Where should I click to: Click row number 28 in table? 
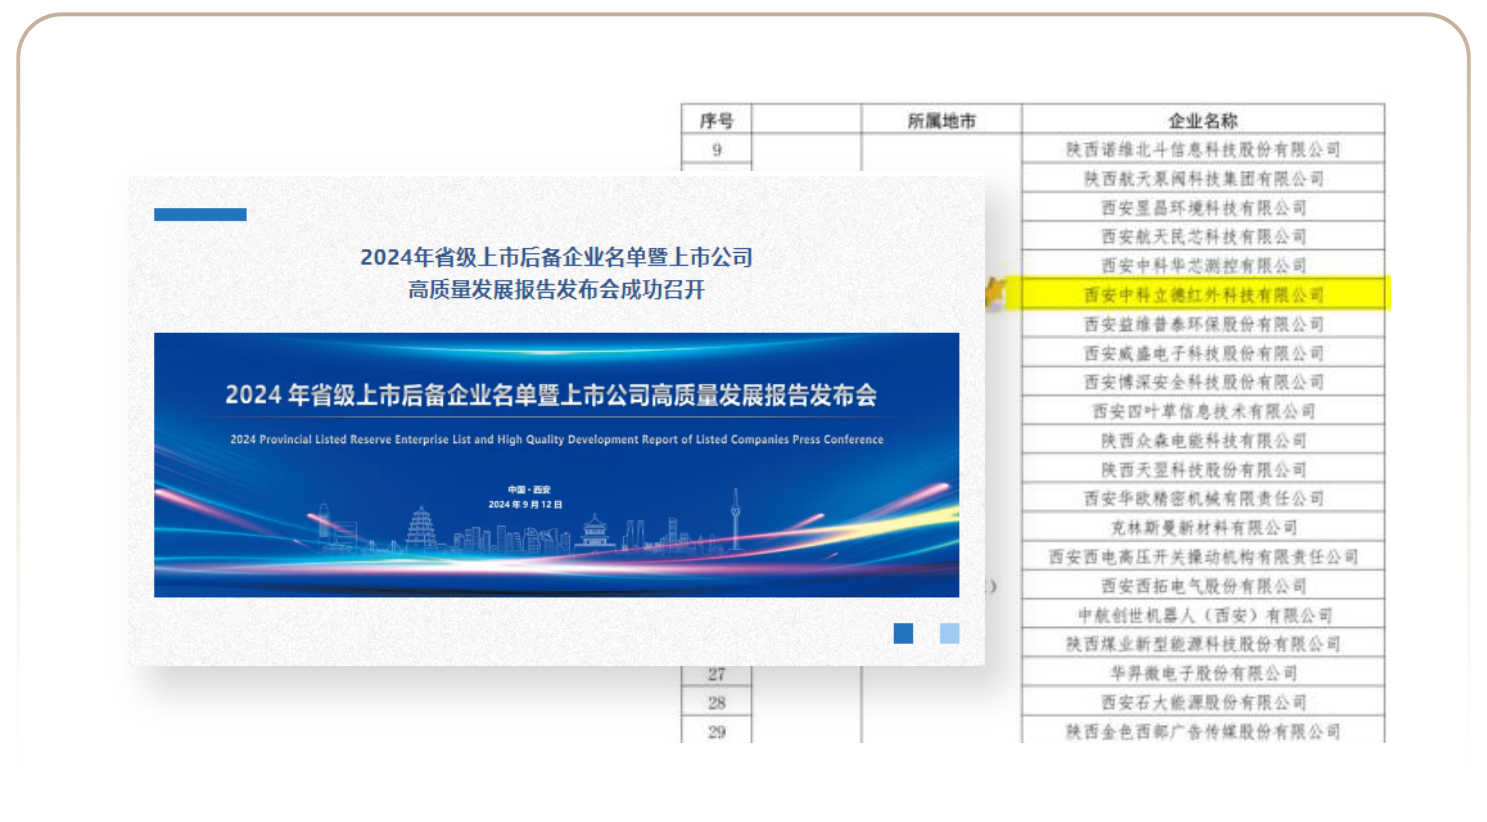pyautogui.click(x=716, y=703)
